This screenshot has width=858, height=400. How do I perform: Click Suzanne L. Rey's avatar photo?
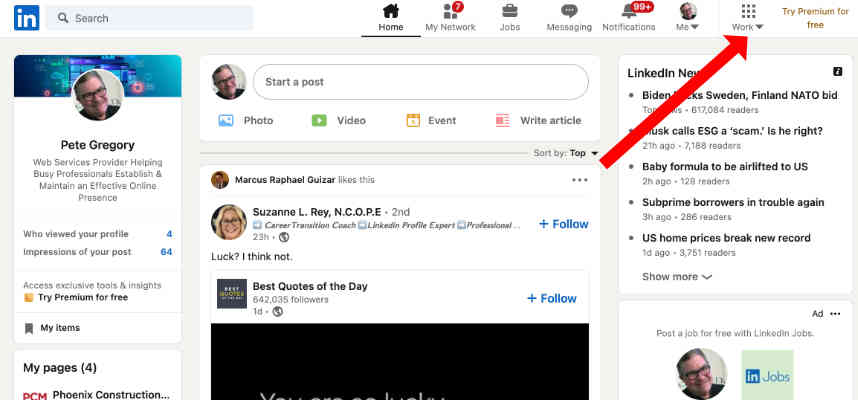[229, 222]
